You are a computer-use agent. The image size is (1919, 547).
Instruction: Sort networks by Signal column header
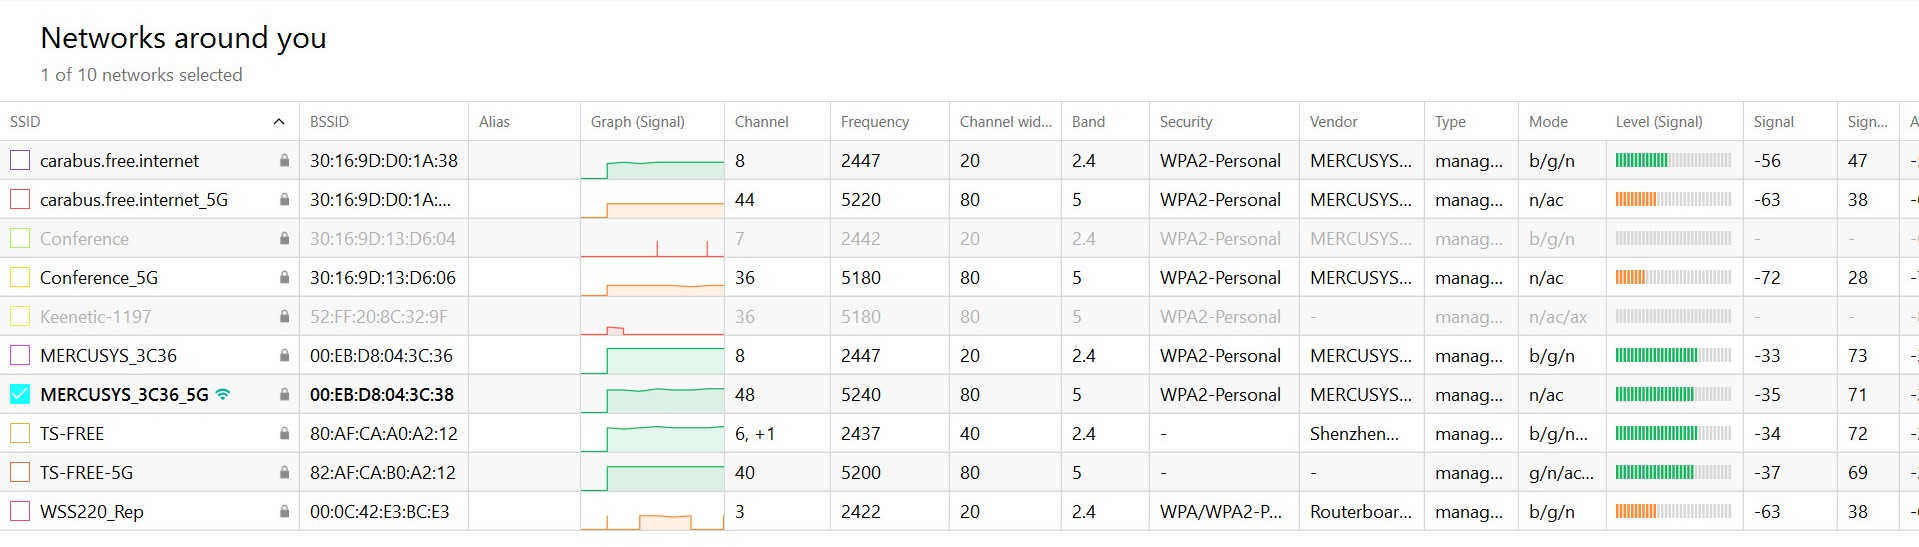tap(1773, 122)
